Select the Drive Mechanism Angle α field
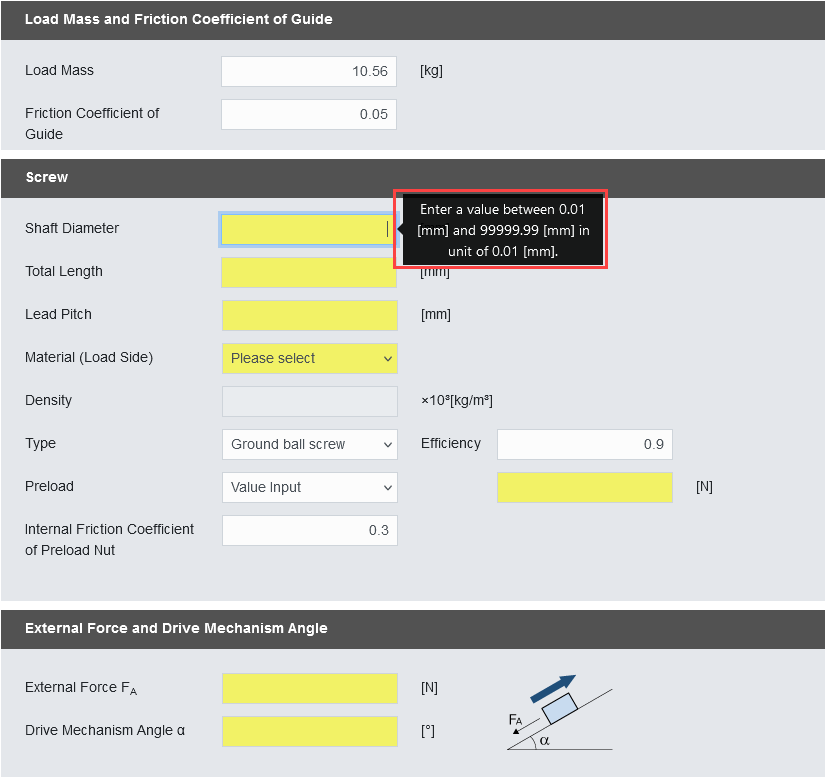Viewport: 825px width, 780px height. tap(309, 731)
